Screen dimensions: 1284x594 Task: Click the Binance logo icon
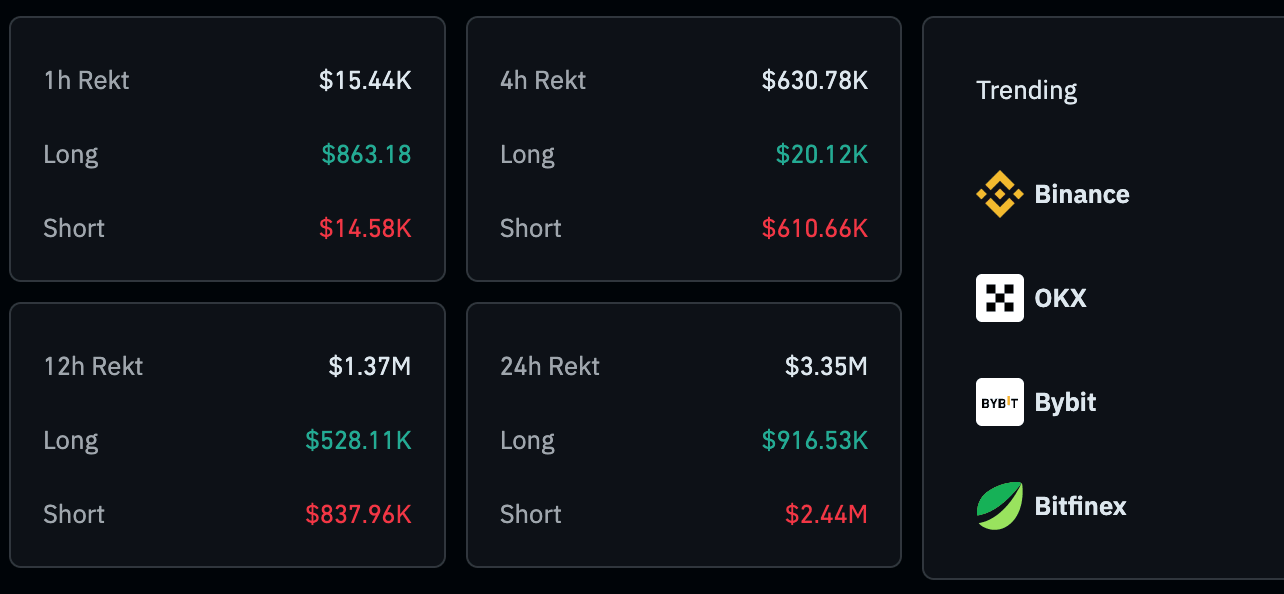coord(999,194)
